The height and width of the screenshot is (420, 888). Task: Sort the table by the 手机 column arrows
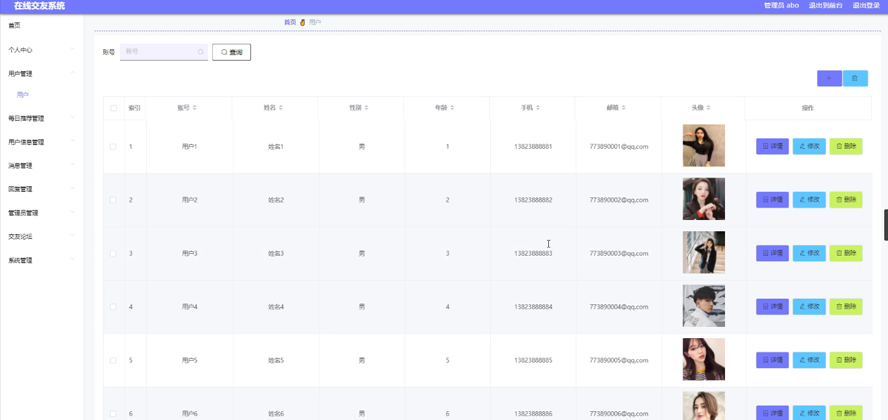538,108
